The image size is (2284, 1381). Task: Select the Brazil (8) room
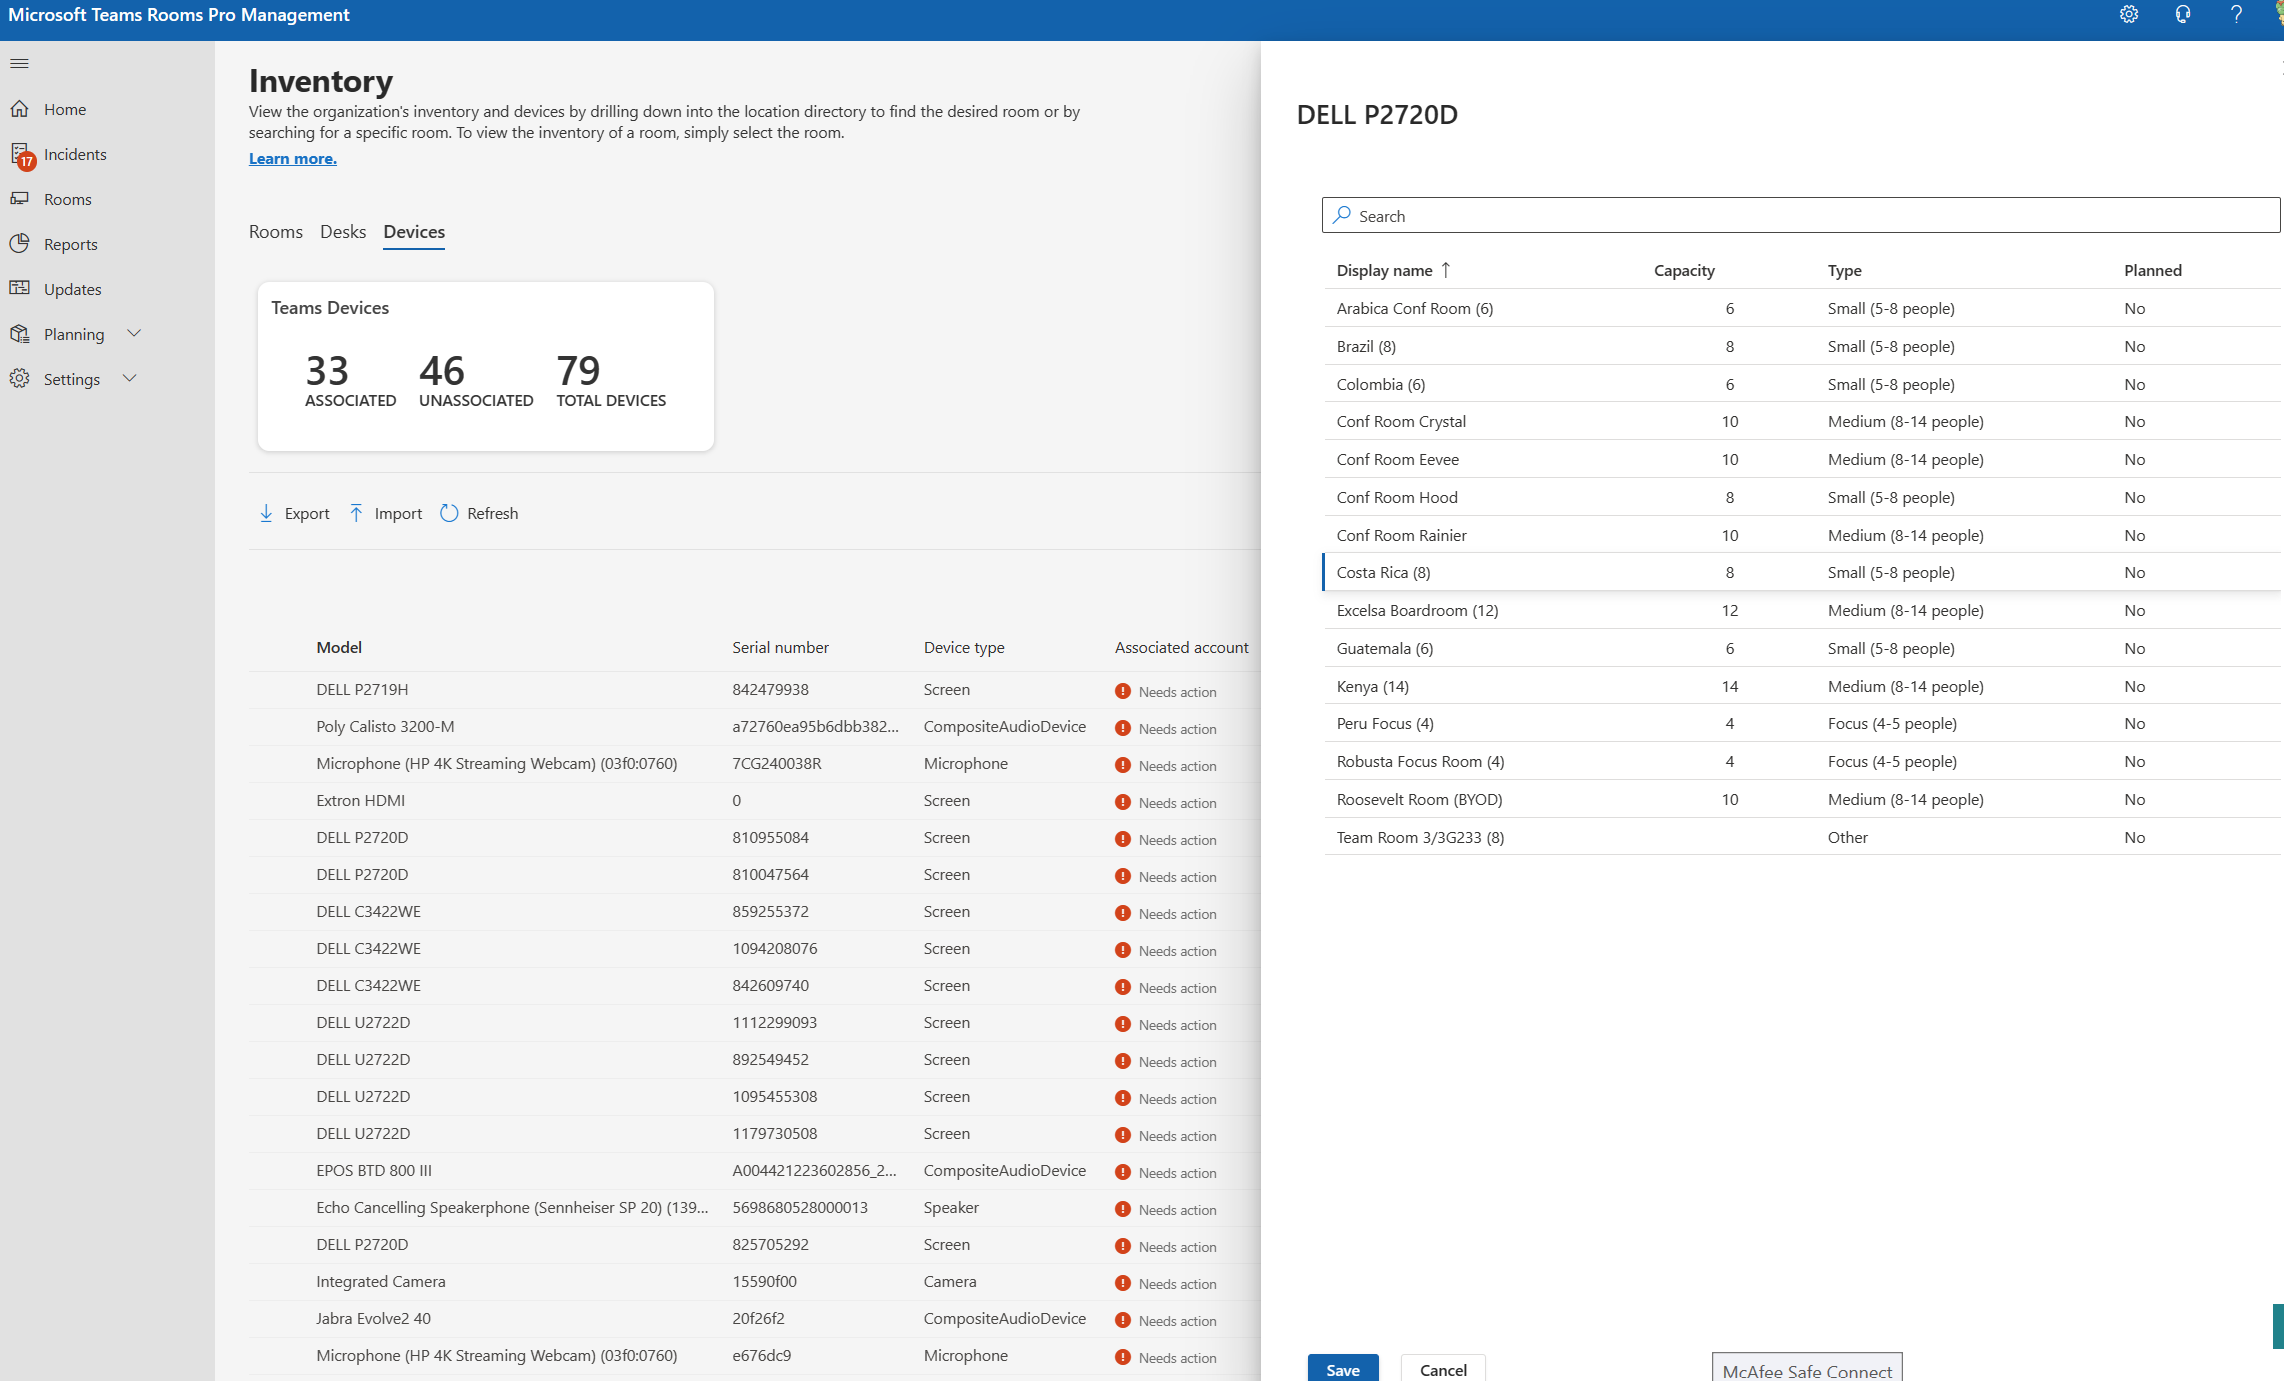click(x=1802, y=346)
